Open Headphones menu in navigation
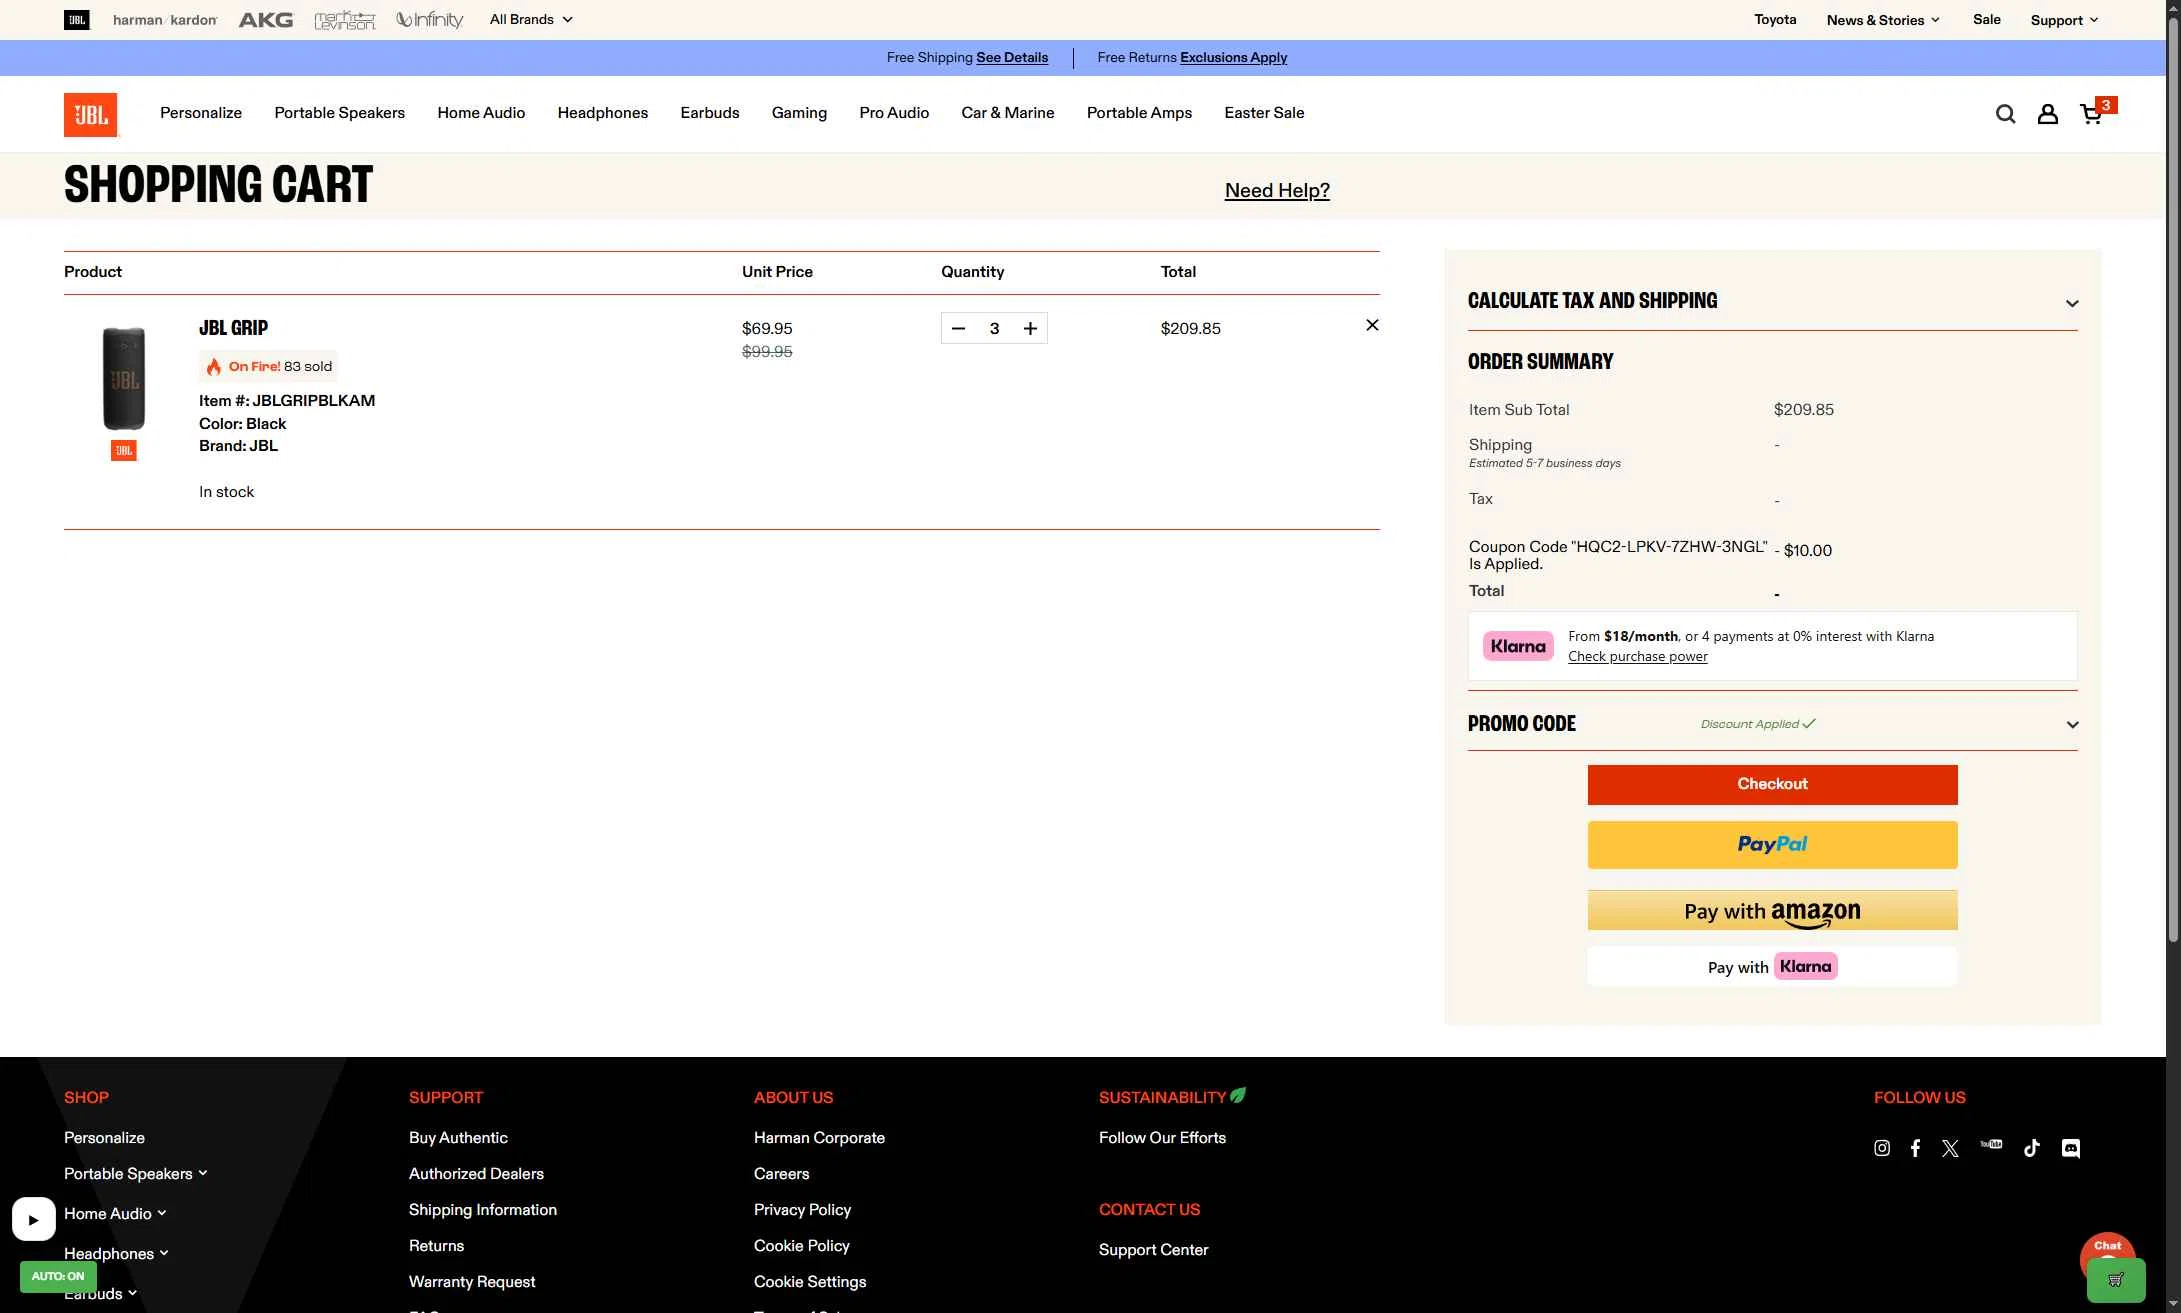 [602, 113]
